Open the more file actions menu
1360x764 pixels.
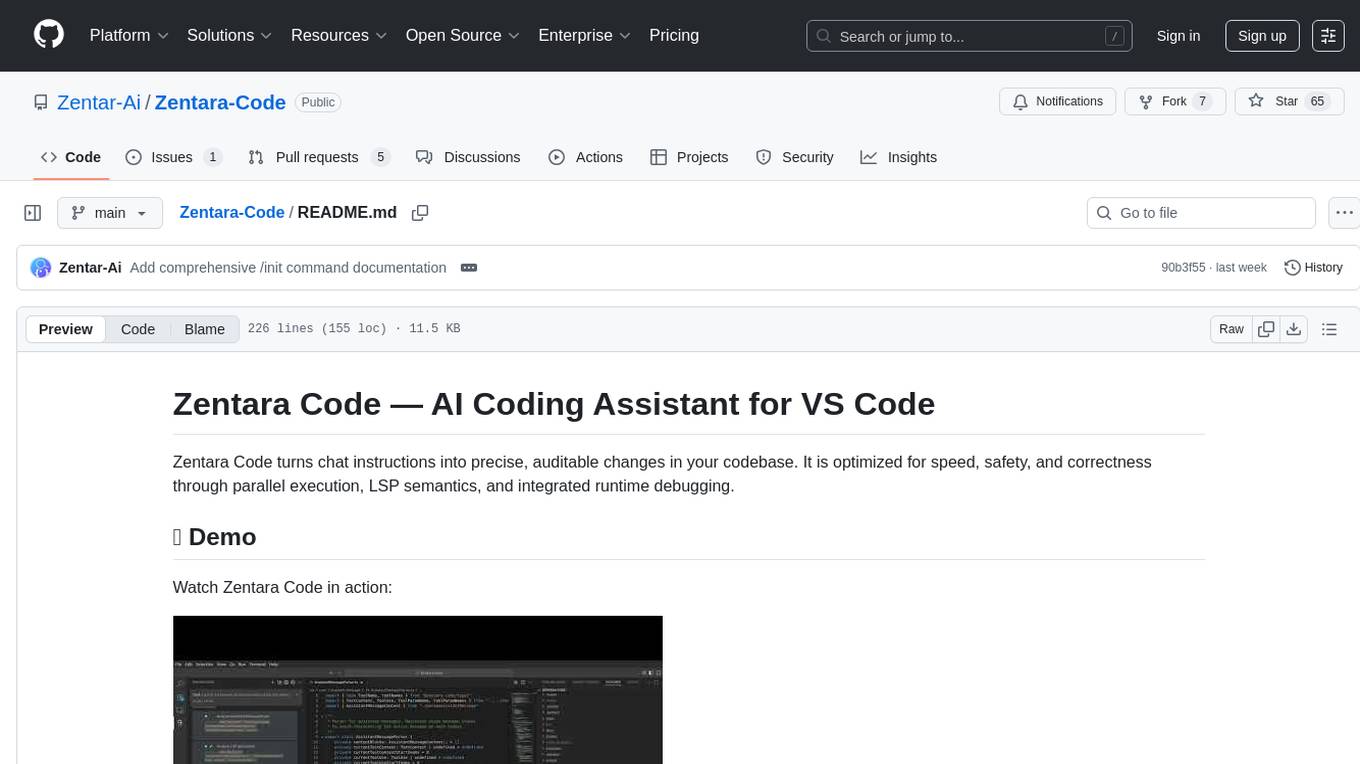click(x=1345, y=213)
